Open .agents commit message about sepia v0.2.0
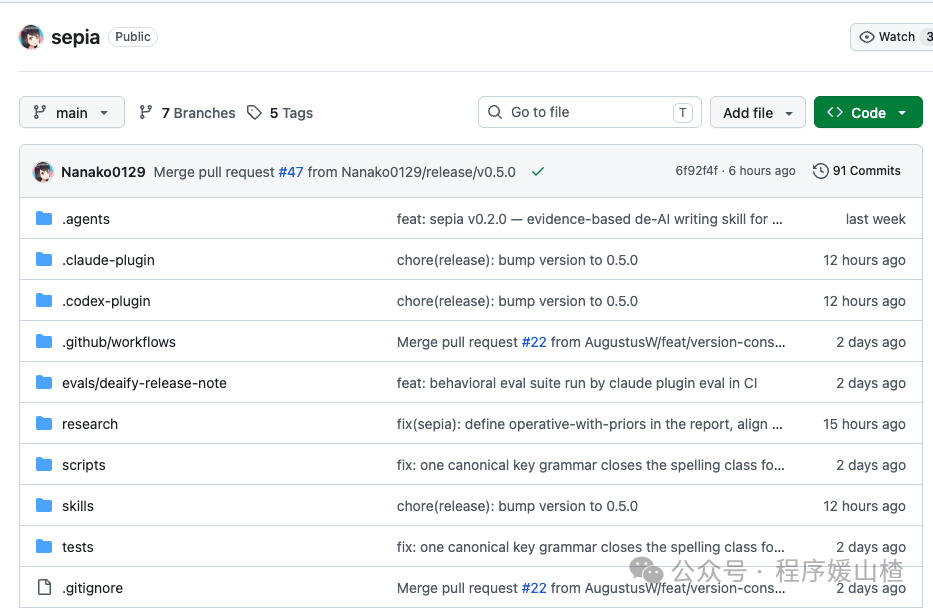933x608 pixels. point(590,219)
